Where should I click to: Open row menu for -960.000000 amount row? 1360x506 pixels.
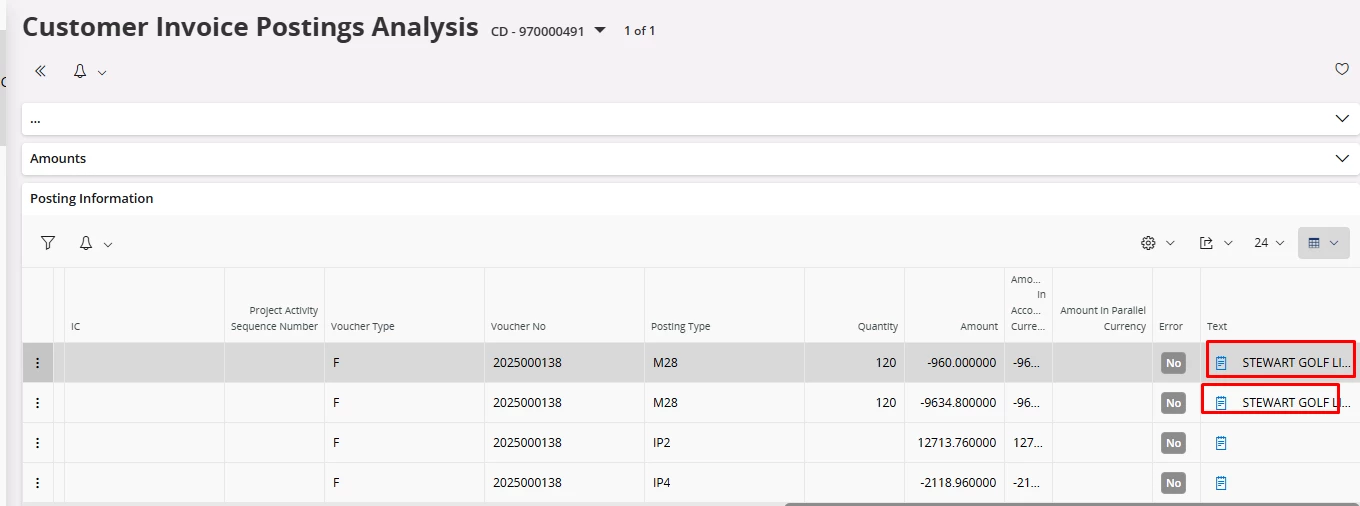[x=38, y=363]
